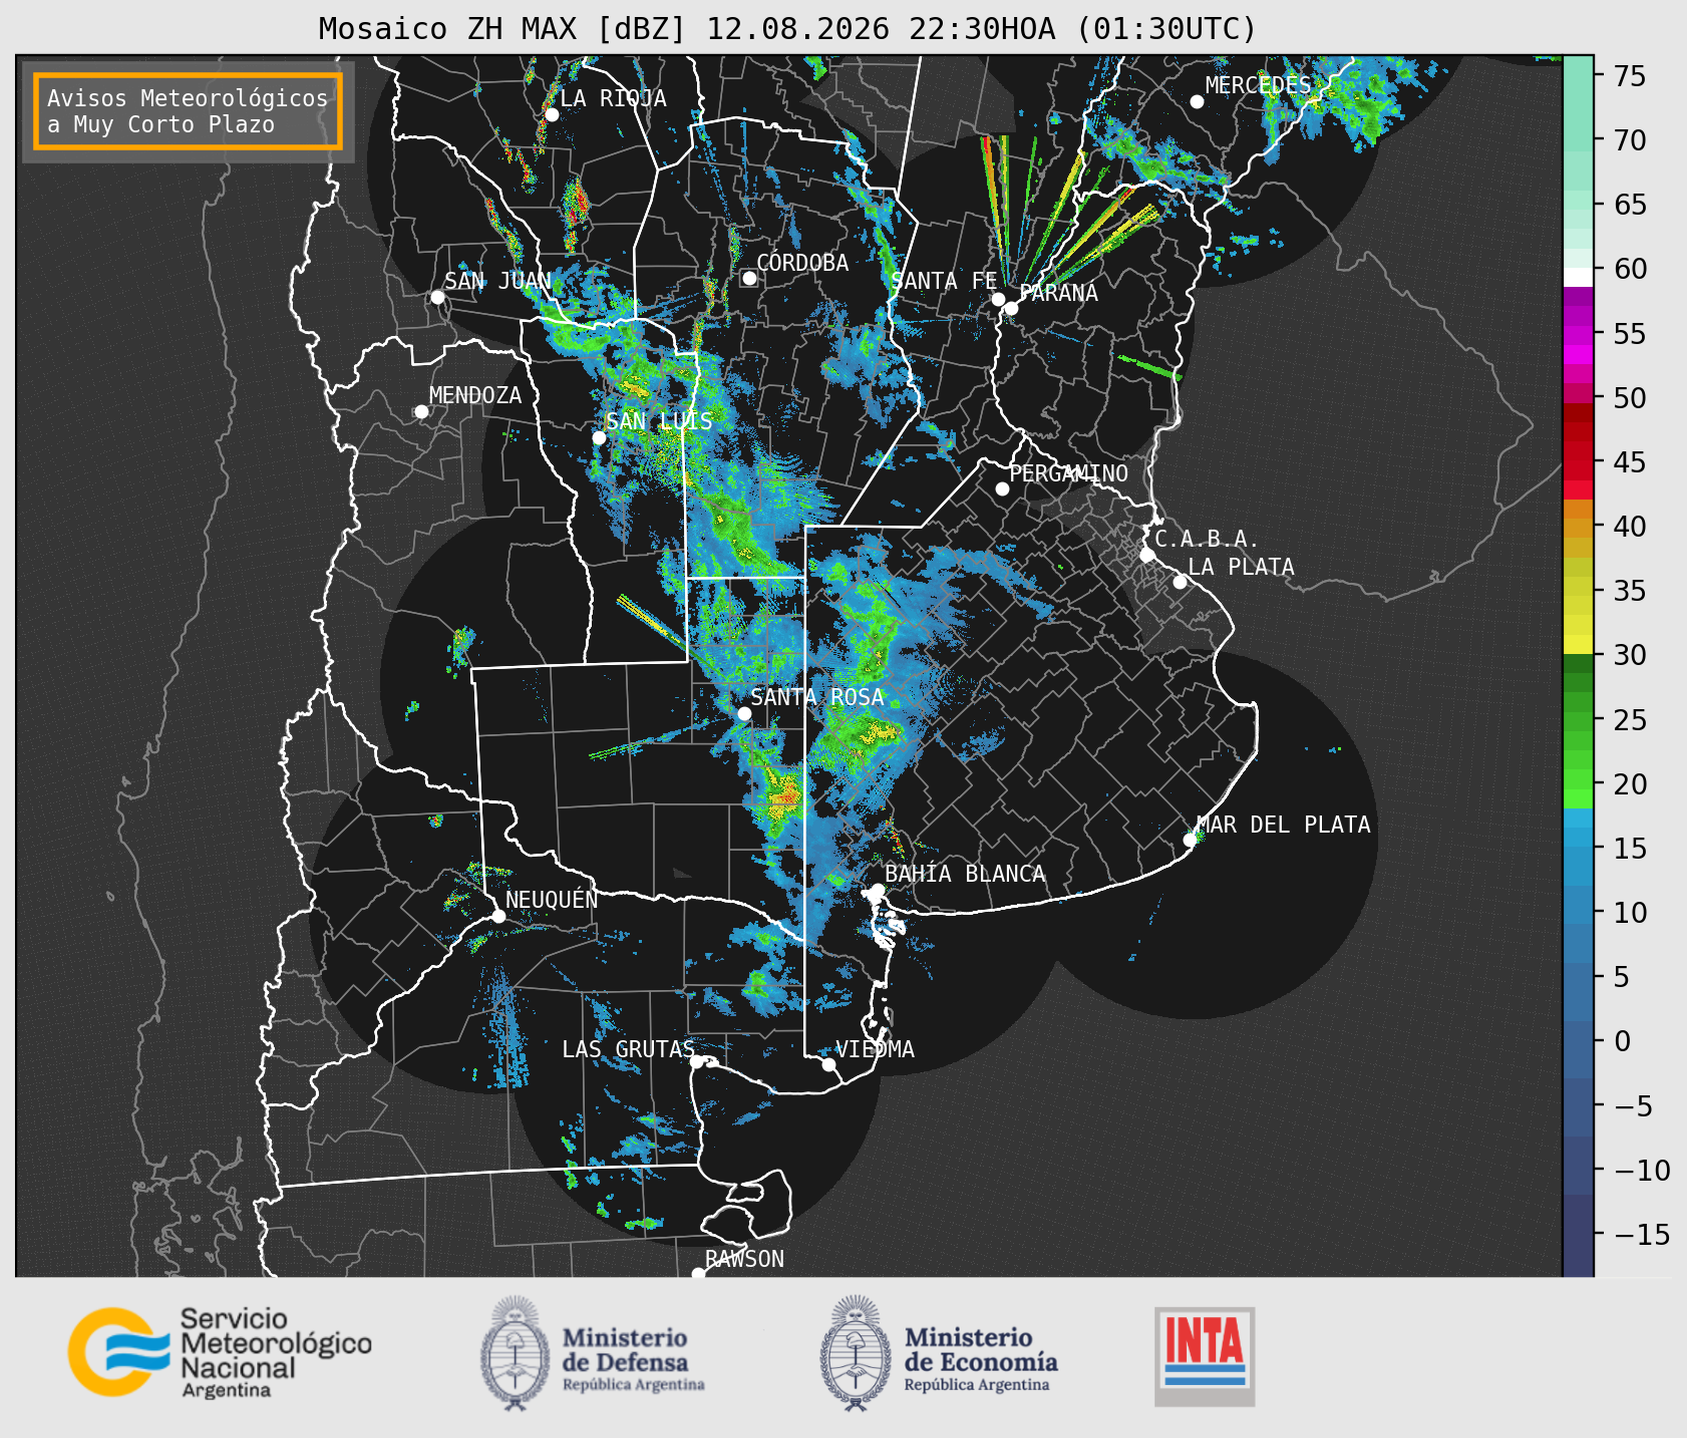Click the Servicio Meteorológico Nacional logo
Image resolution: width=1687 pixels, height=1438 pixels.
219,1352
